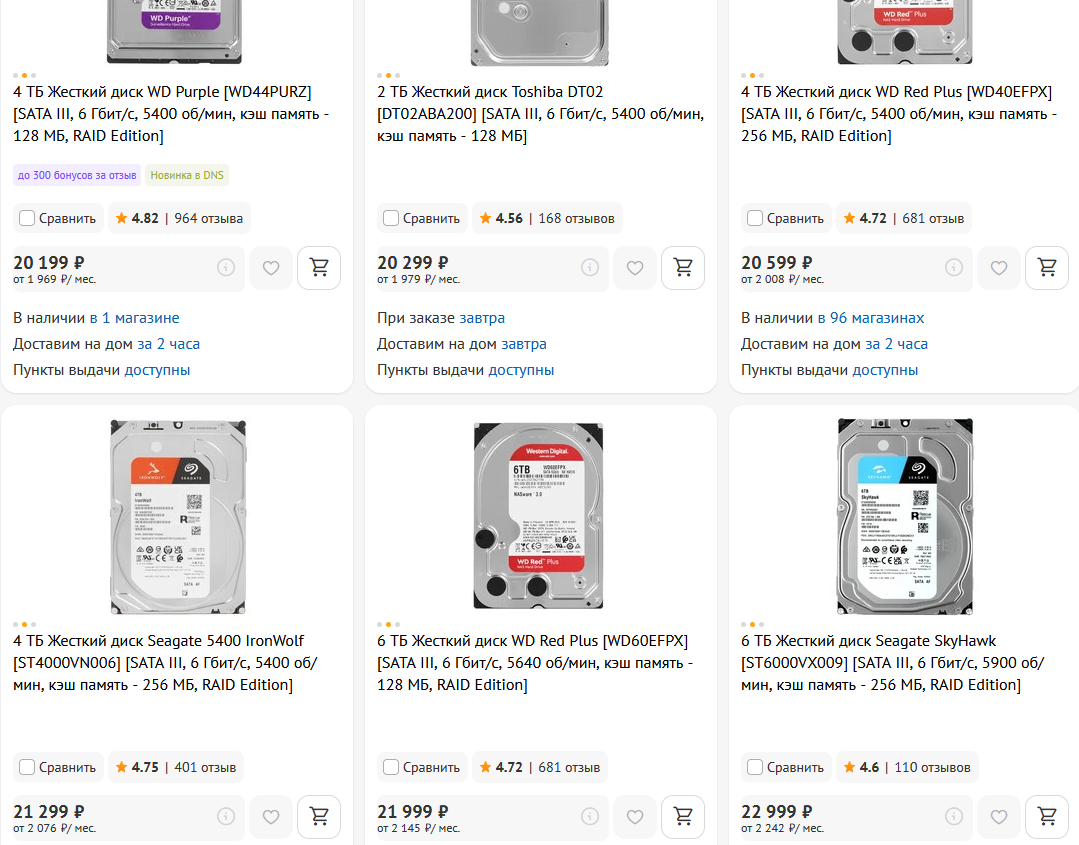
Task: Add Toshiba DT02 to favorites
Action: tap(635, 268)
